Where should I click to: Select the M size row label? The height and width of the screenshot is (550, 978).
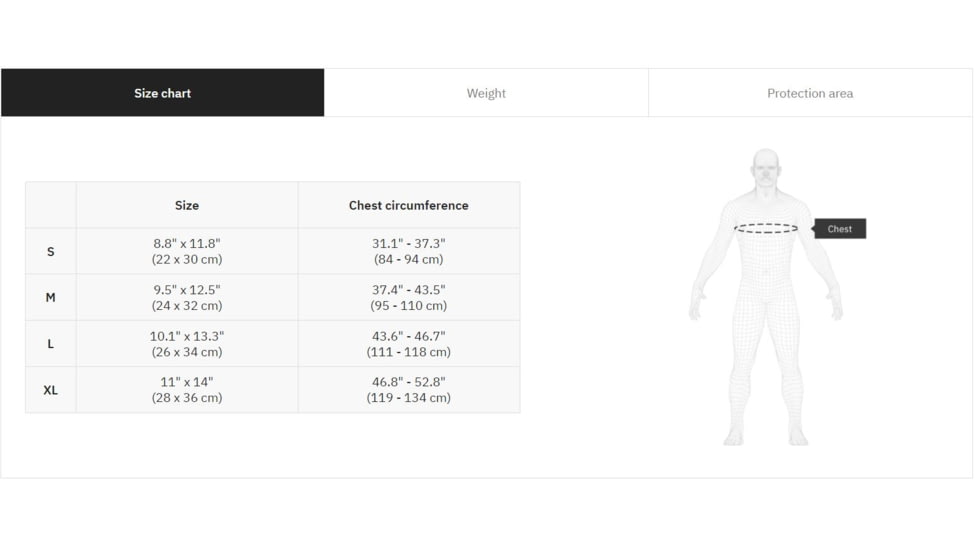(51, 297)
